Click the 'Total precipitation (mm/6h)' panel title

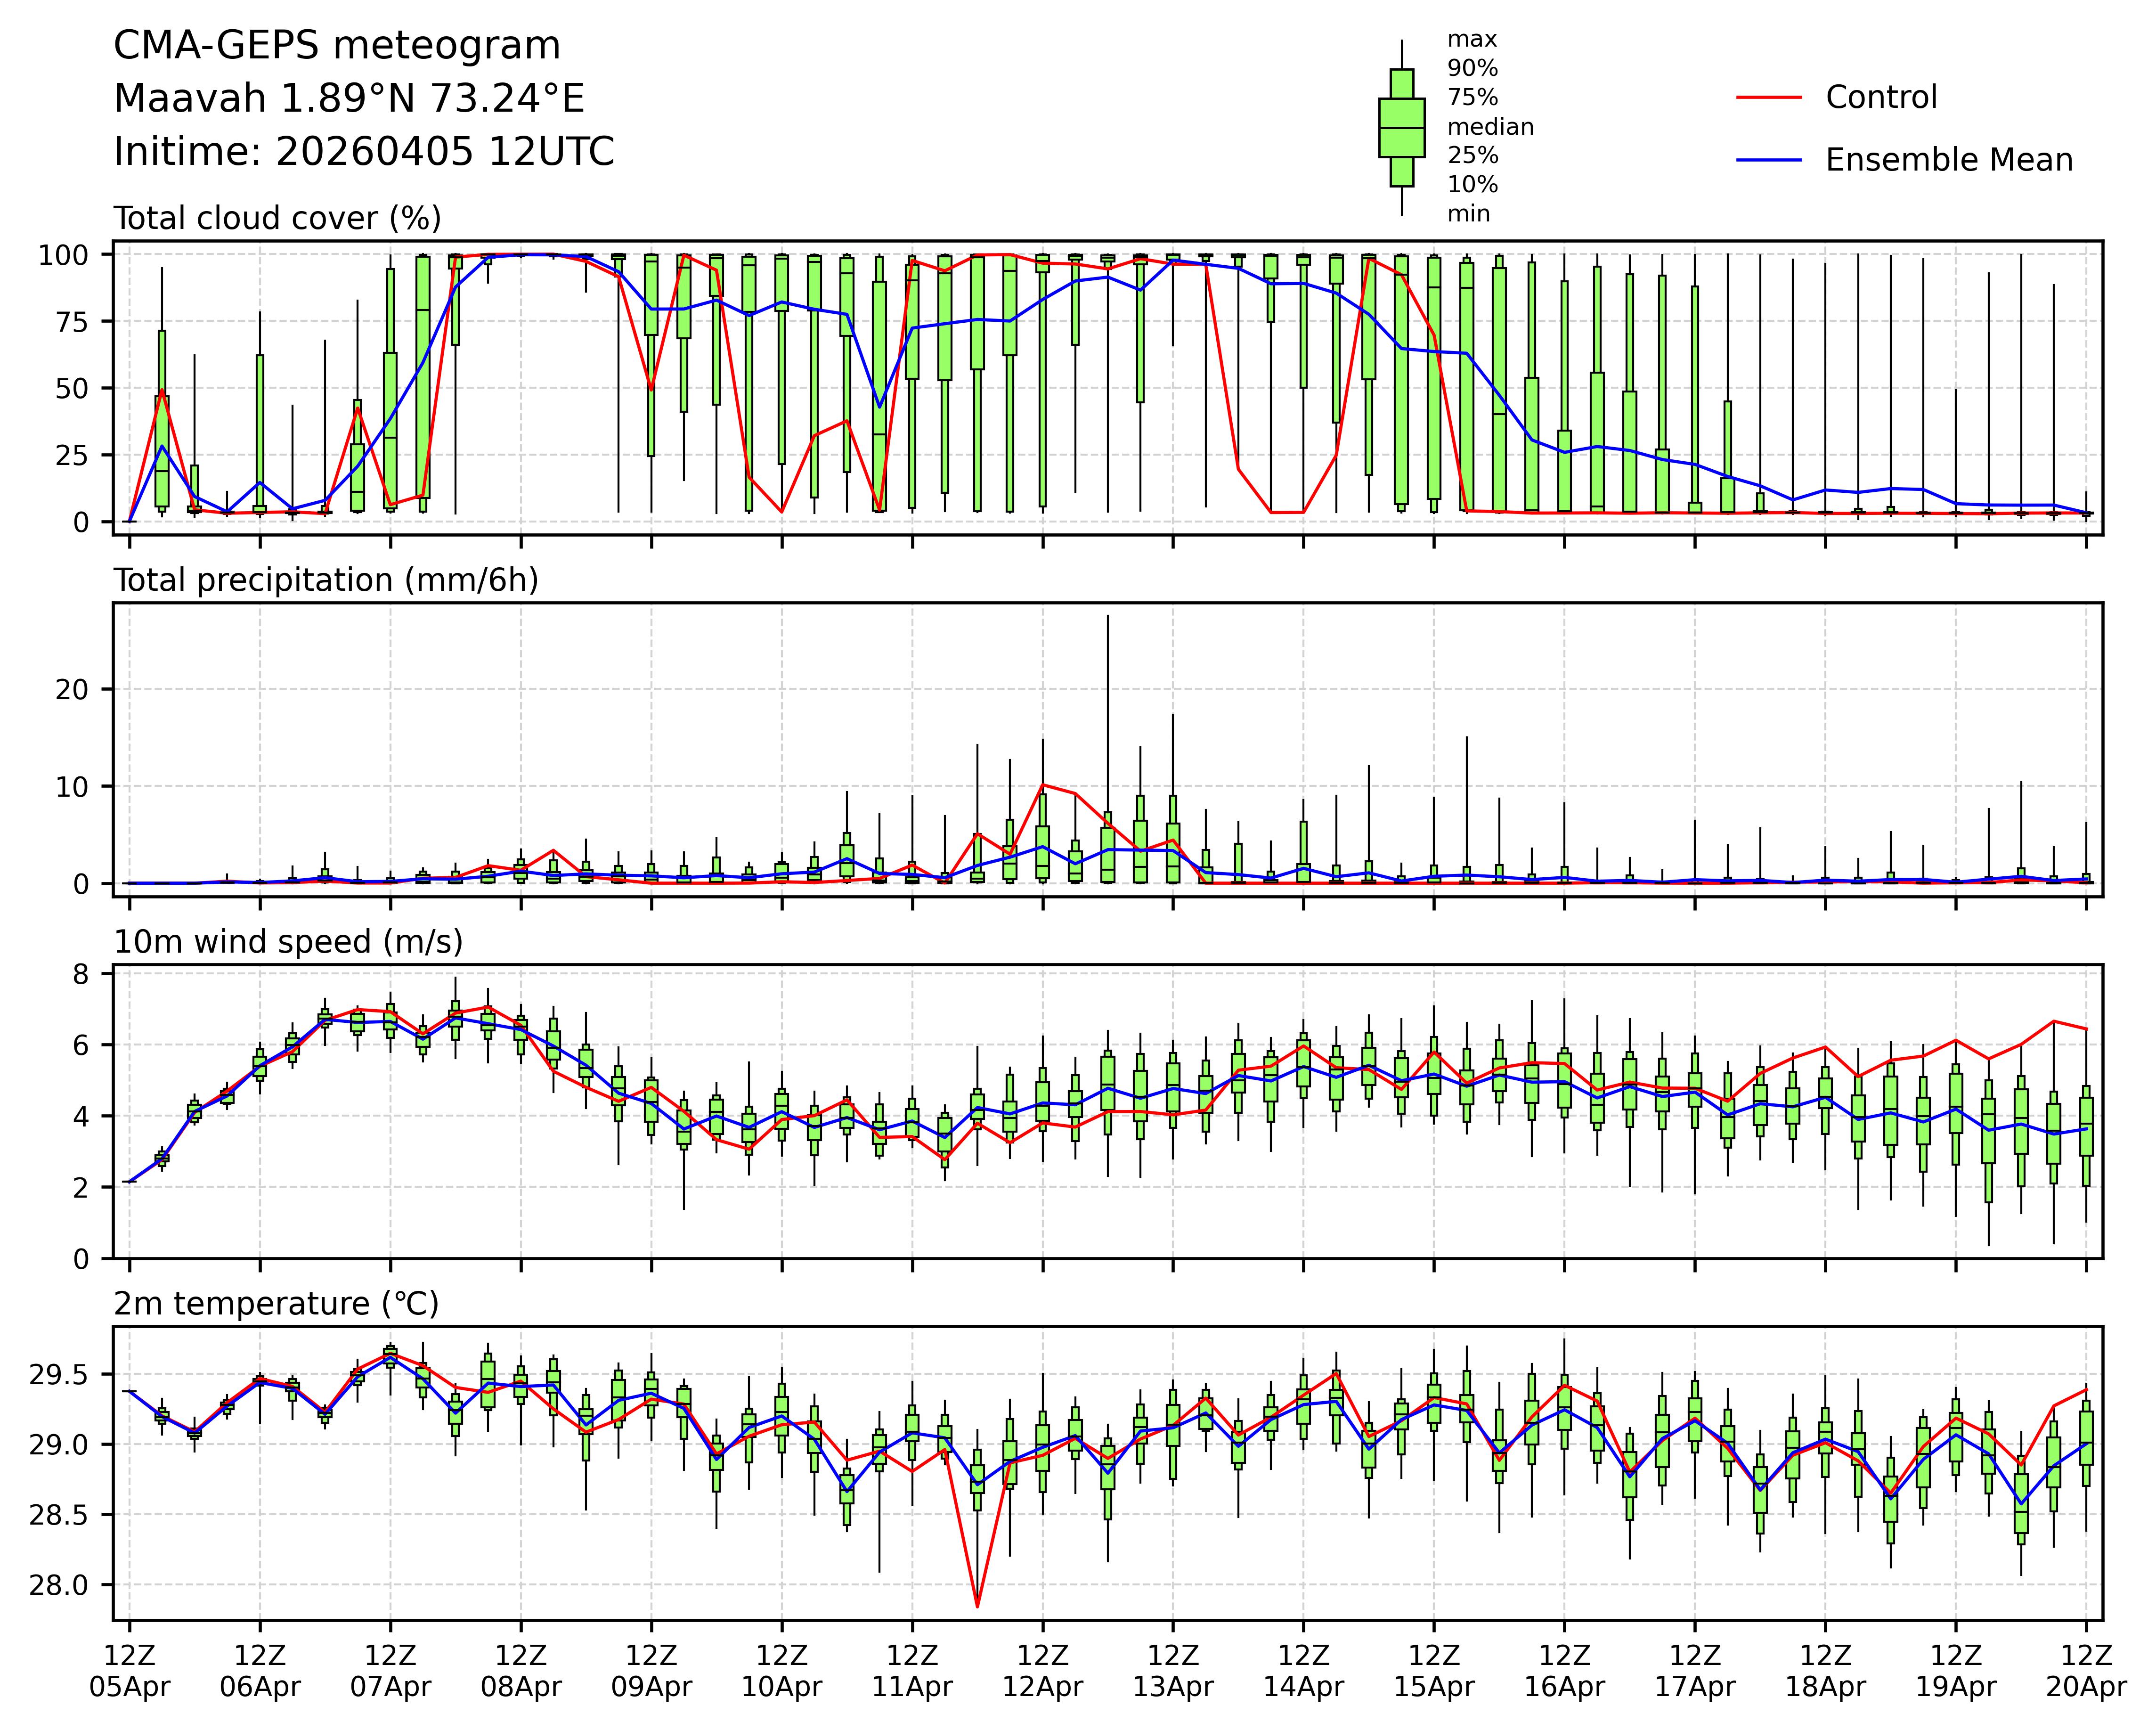(x=326, y=580)
